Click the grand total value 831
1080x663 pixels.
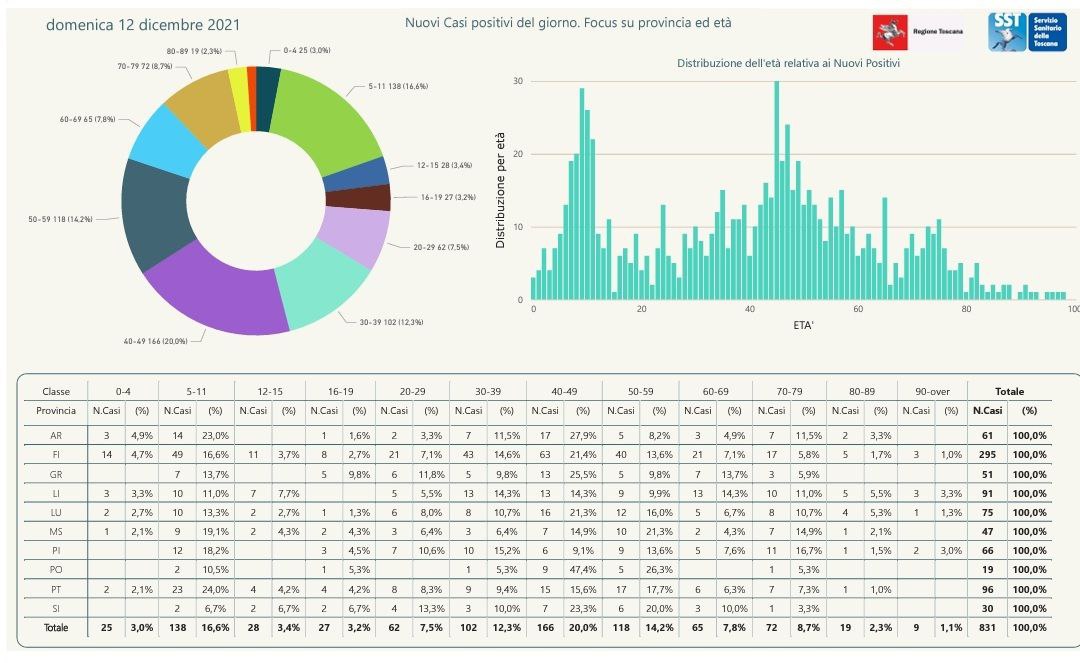click(x=987, y=627)
